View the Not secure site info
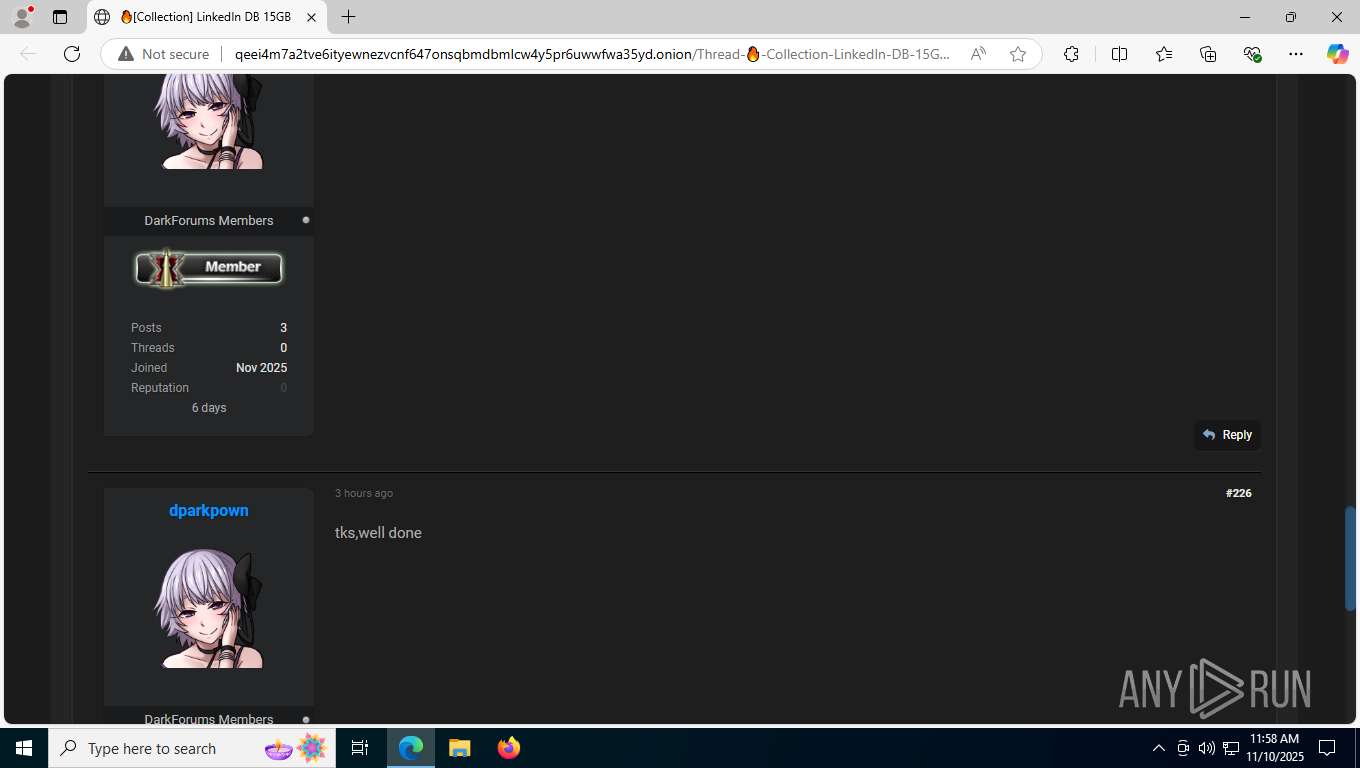 coord(164,54)
